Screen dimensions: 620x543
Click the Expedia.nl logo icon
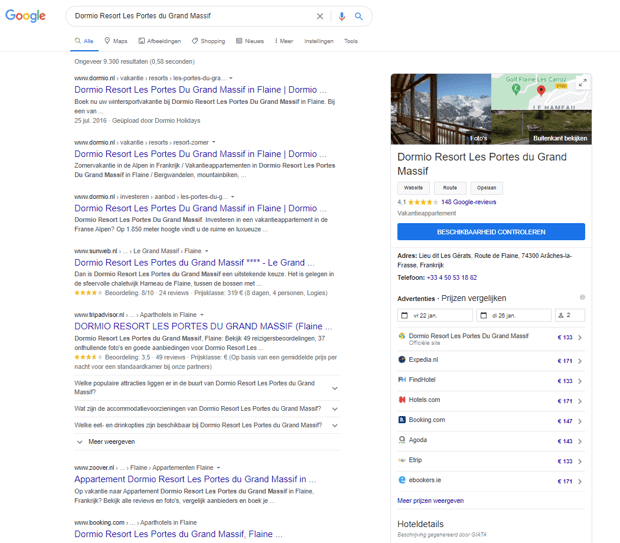[x=402, y=359]
